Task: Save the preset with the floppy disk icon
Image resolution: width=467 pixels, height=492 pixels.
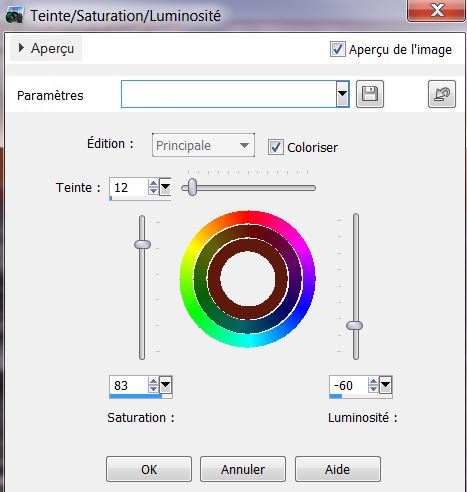Action: [x=370, y=94]
